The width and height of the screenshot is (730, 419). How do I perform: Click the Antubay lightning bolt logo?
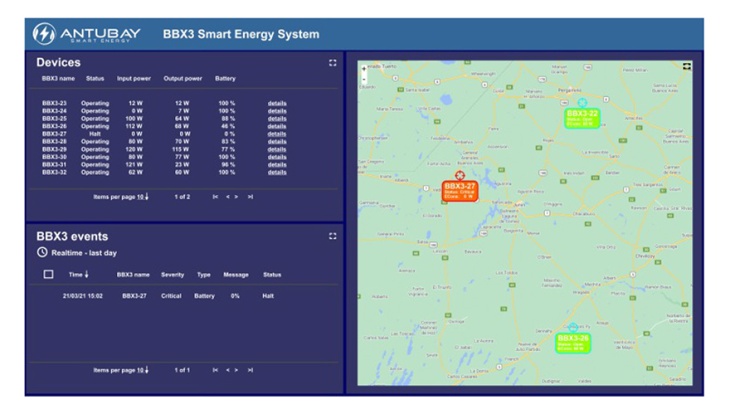pyautogui.click(x=44, y=34)
